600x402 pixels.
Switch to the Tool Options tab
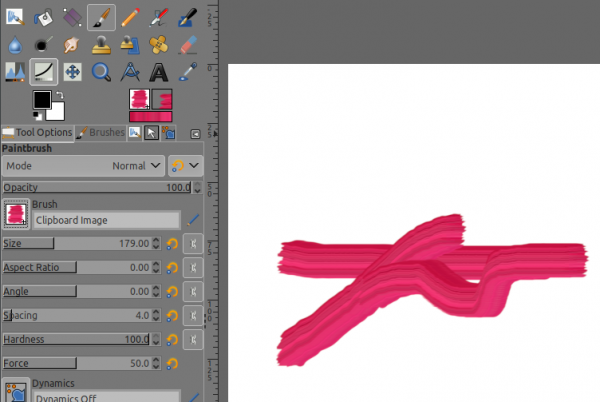pyautogui.click(x=38, y=133)
